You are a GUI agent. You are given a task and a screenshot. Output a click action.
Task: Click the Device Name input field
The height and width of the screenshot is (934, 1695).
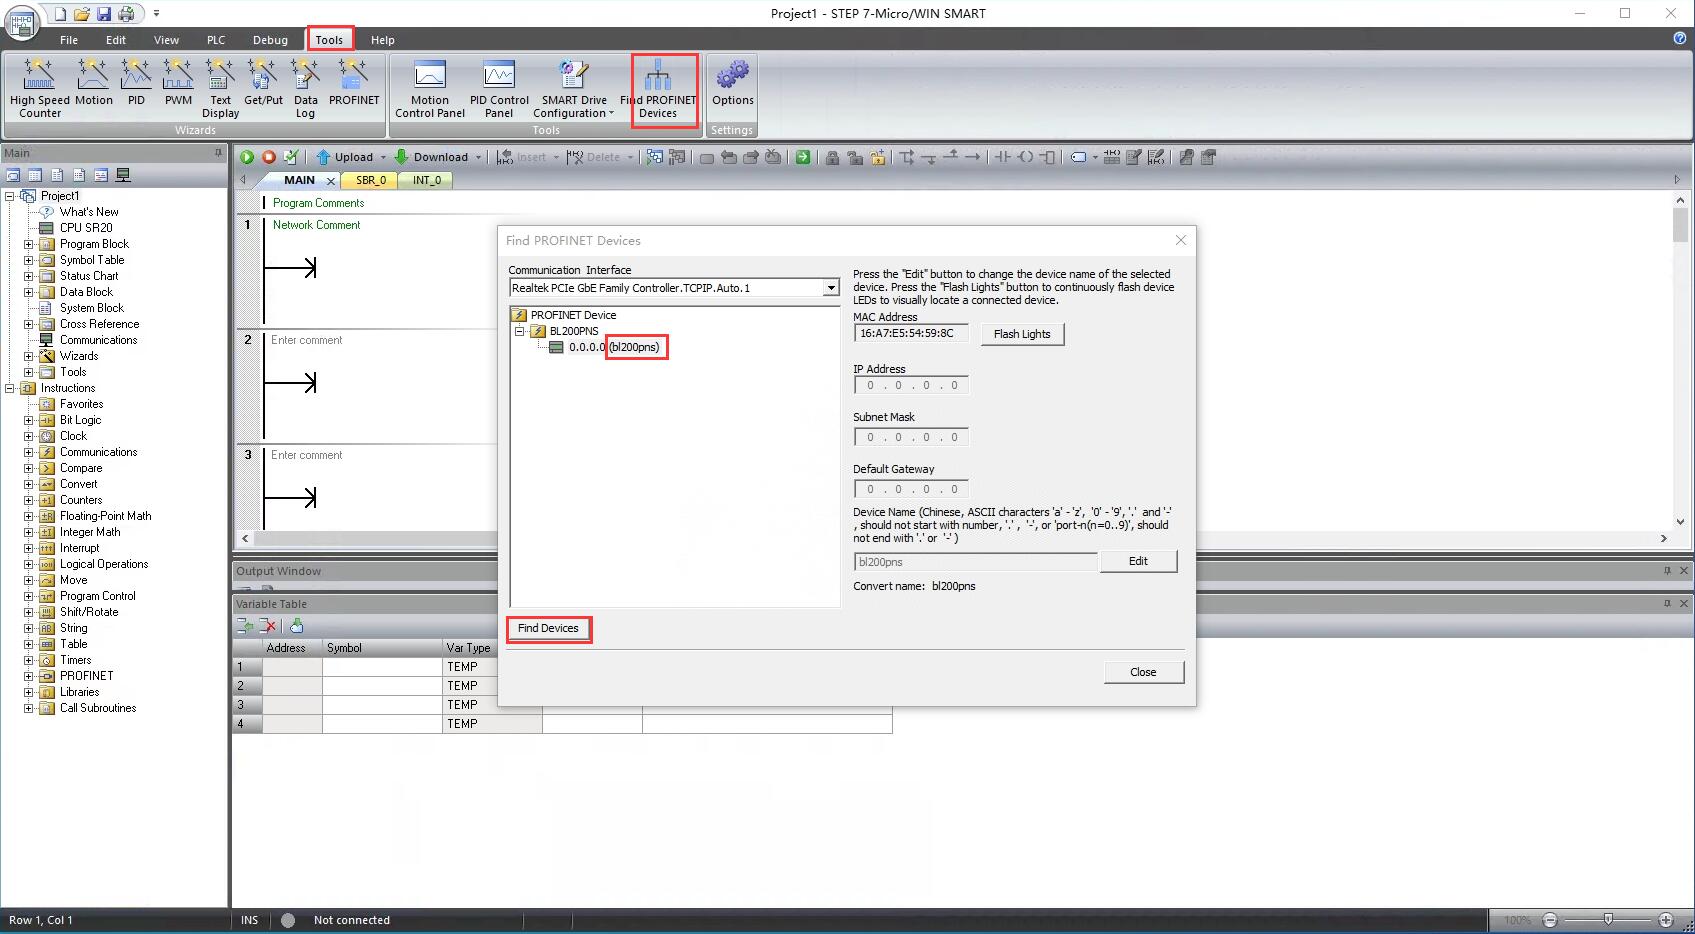tap(975, 562)
